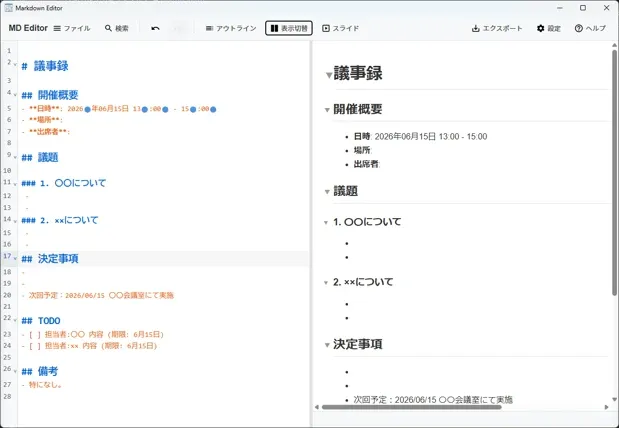This screenshot has width=619, height=428.
Task: Collapse the 議事録 heading in preview
Action: [x=328, y=75]
